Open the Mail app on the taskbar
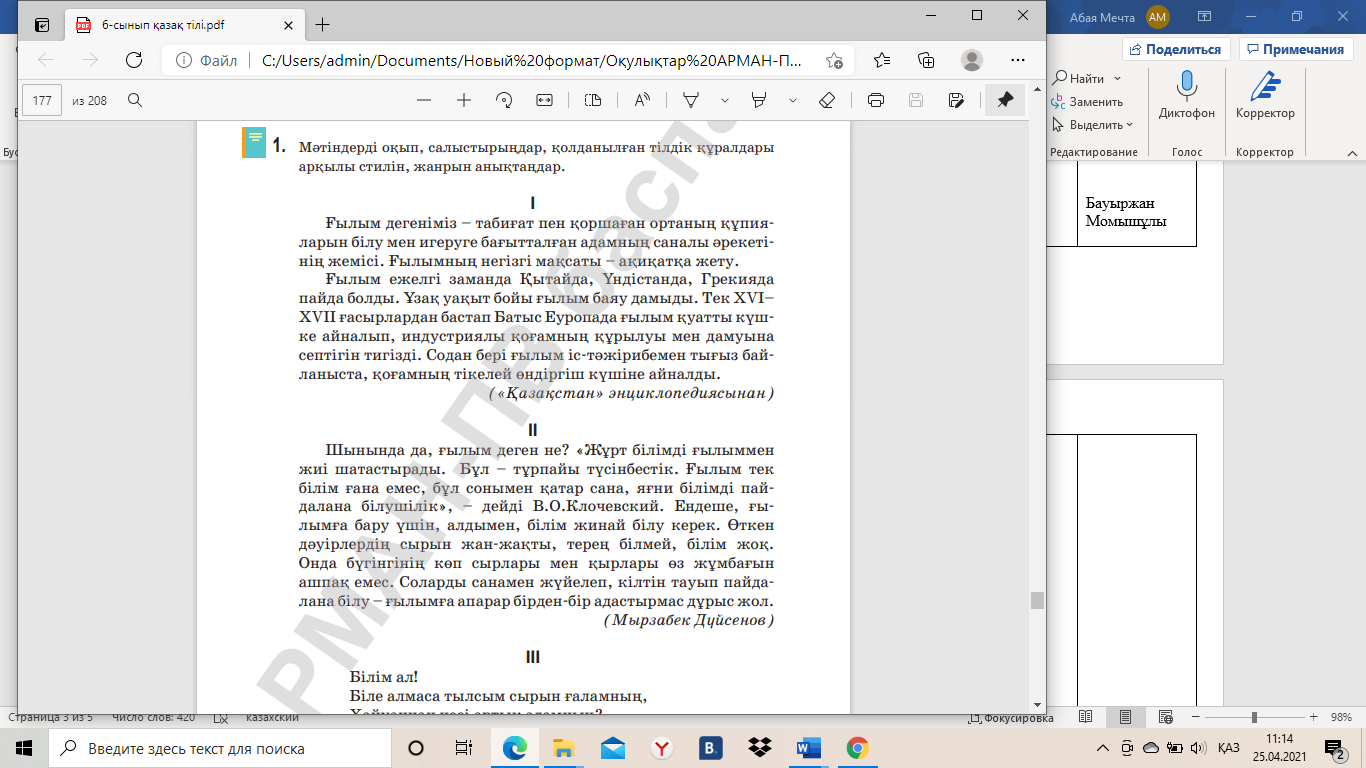This screenshot has height=768, width=1366. pos(612,748)
